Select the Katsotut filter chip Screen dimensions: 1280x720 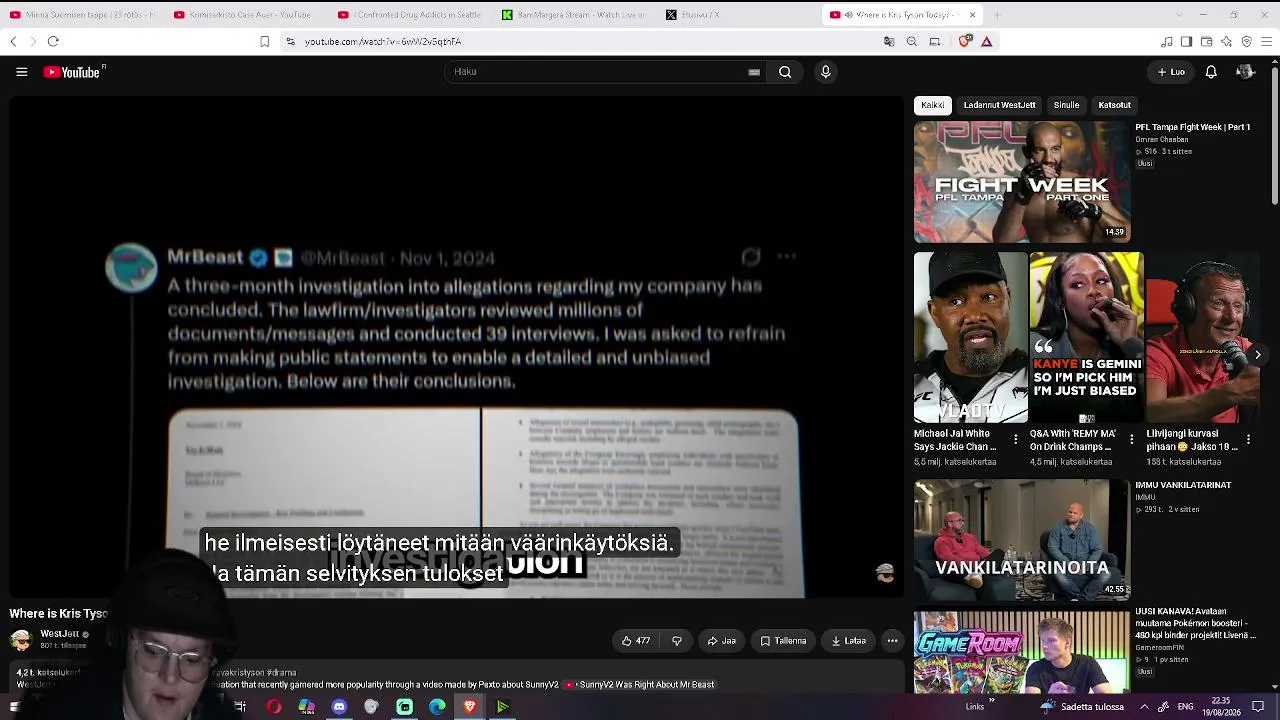(x=1114, y=105)
